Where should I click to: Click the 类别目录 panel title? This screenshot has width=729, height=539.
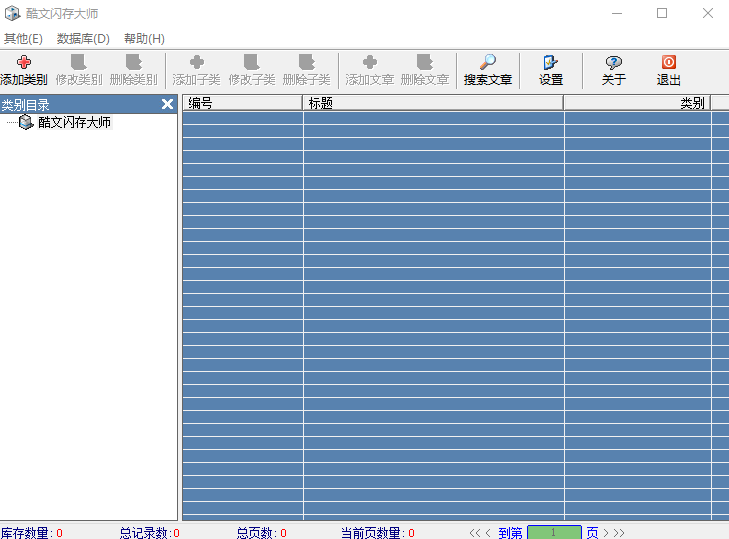pos(26,105)
